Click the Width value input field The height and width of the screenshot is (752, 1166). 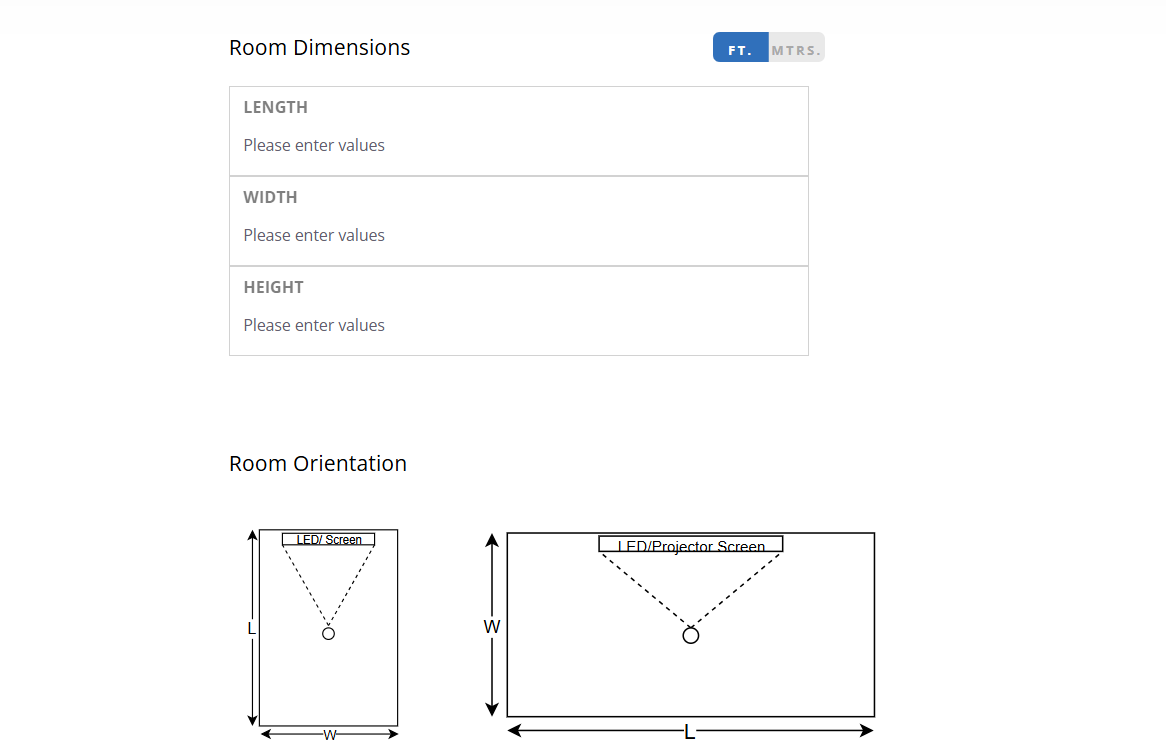tap(518, 236)
